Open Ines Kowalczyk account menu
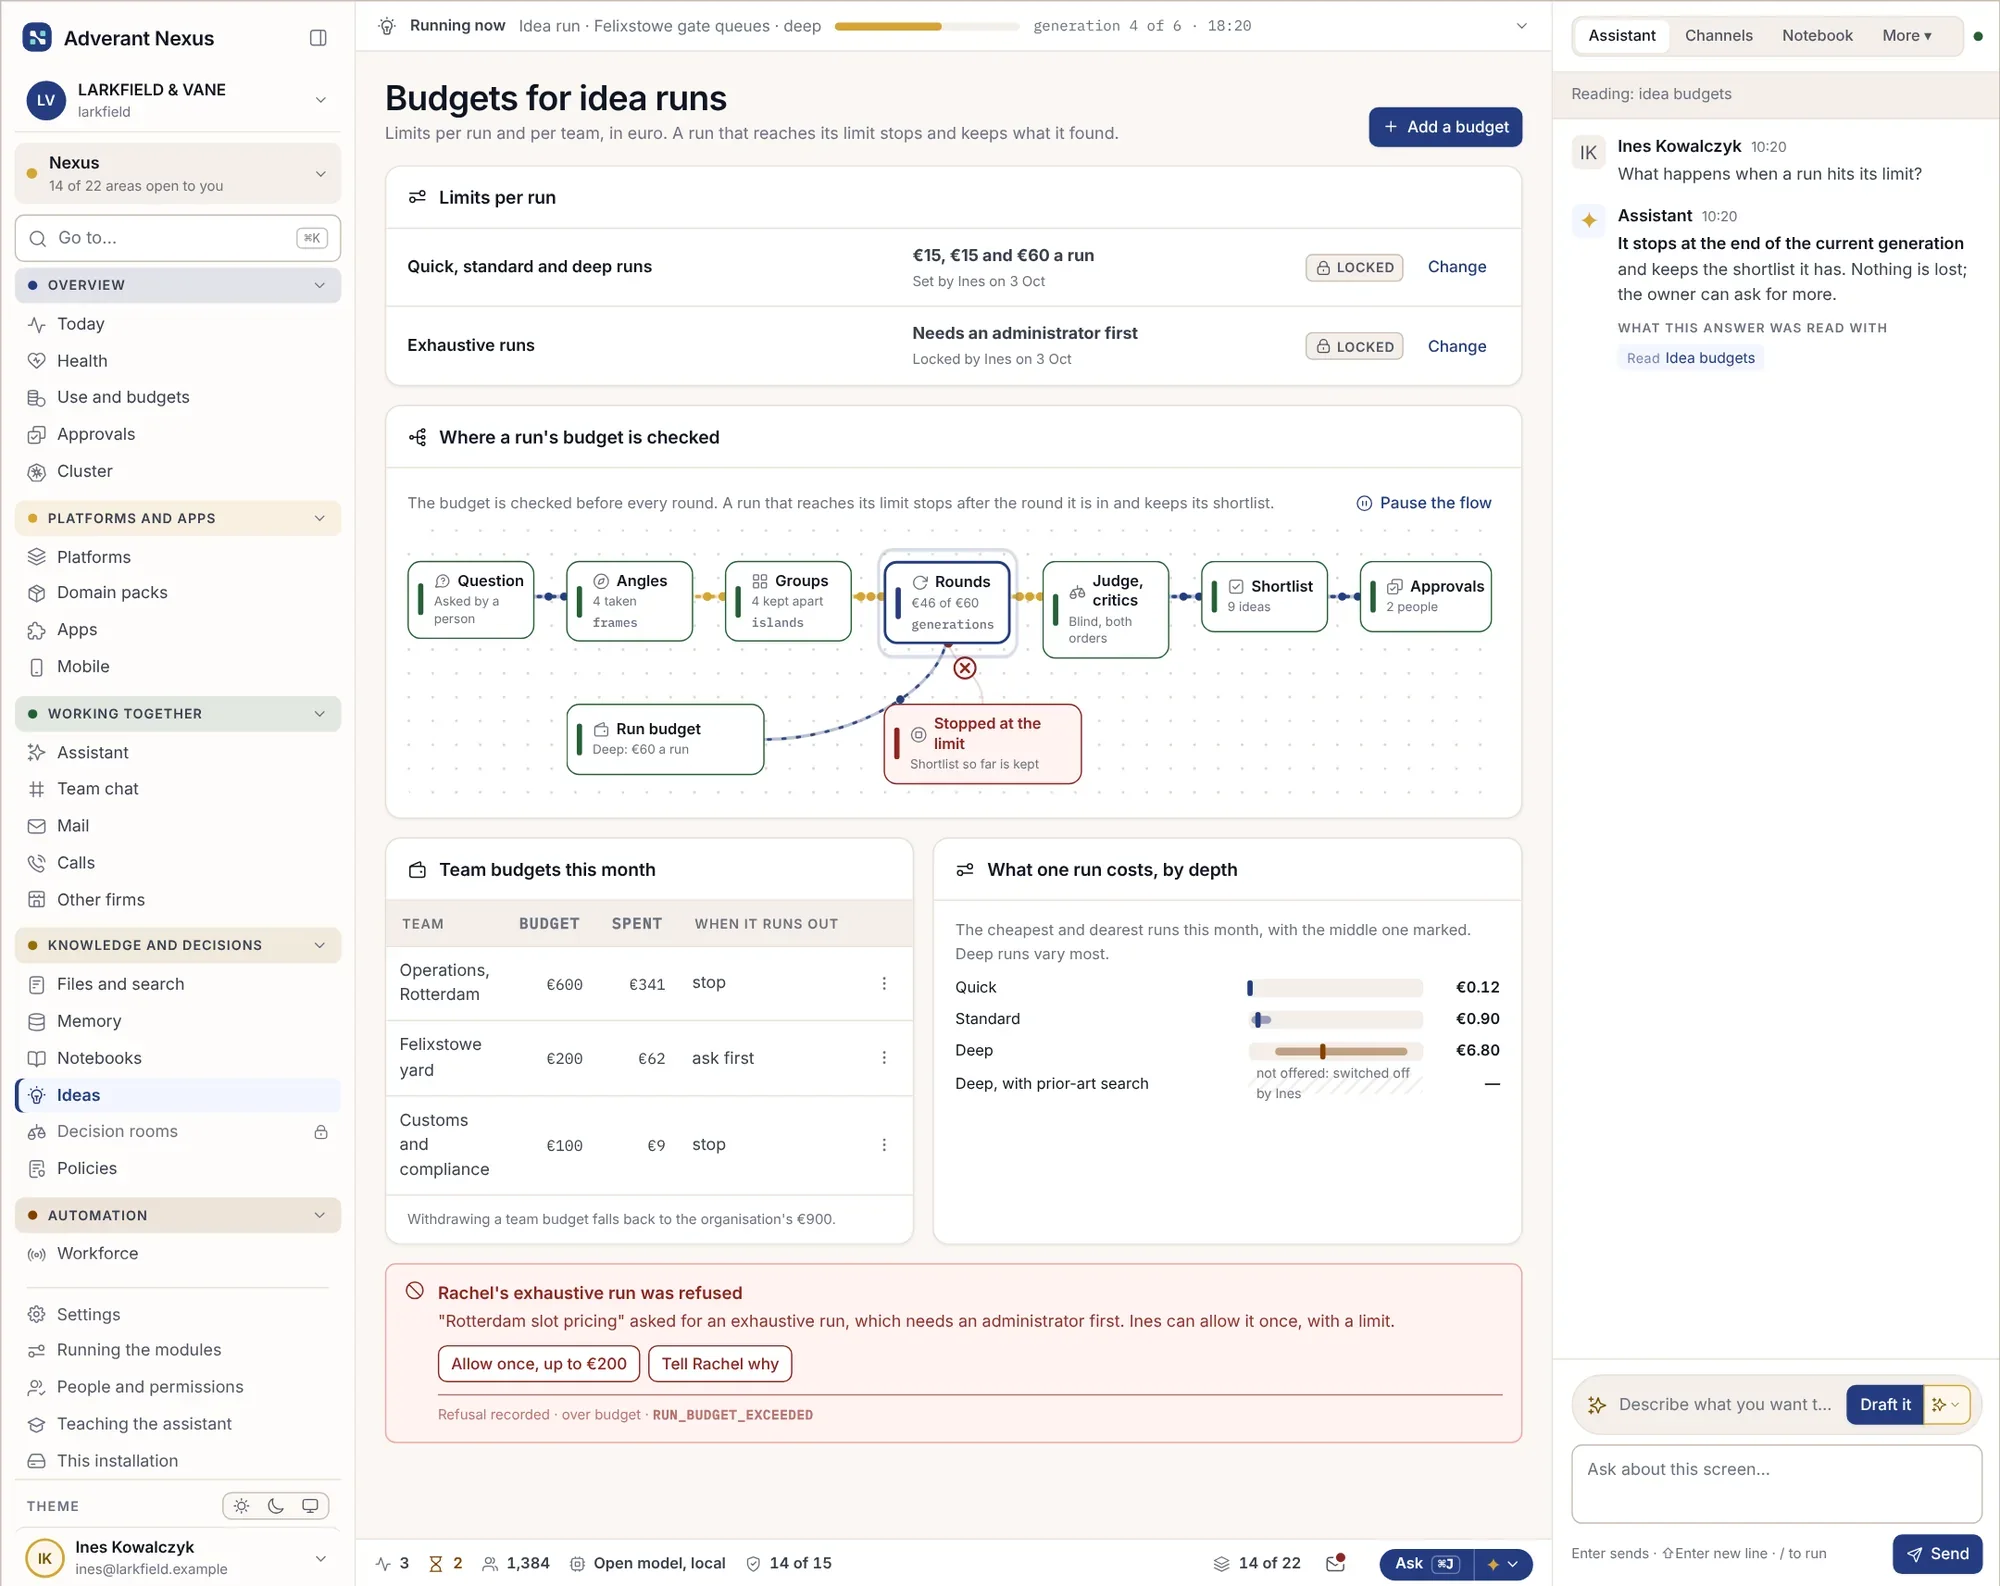This screenshot has width=2000, height=1586. (x=178, y=1557)
